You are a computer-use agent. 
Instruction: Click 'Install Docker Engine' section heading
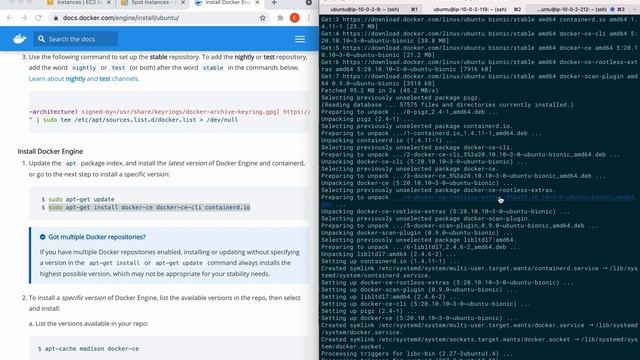[50, 151]
